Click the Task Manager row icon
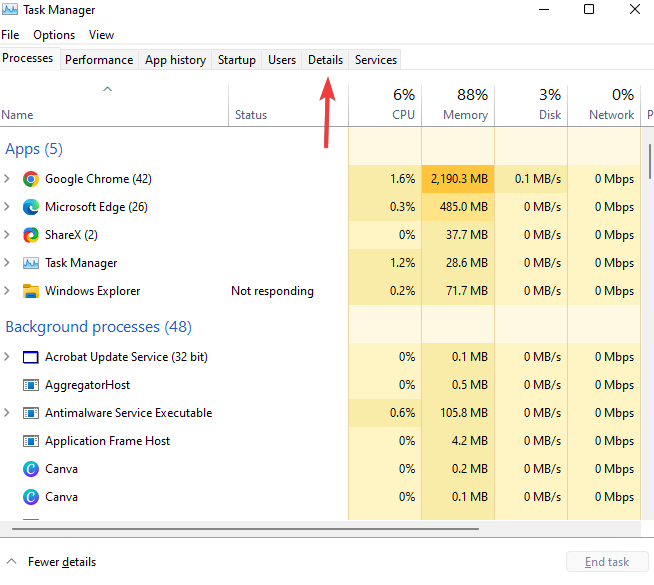Viewport: 654px width, 585px height. (x=30, y=263)
